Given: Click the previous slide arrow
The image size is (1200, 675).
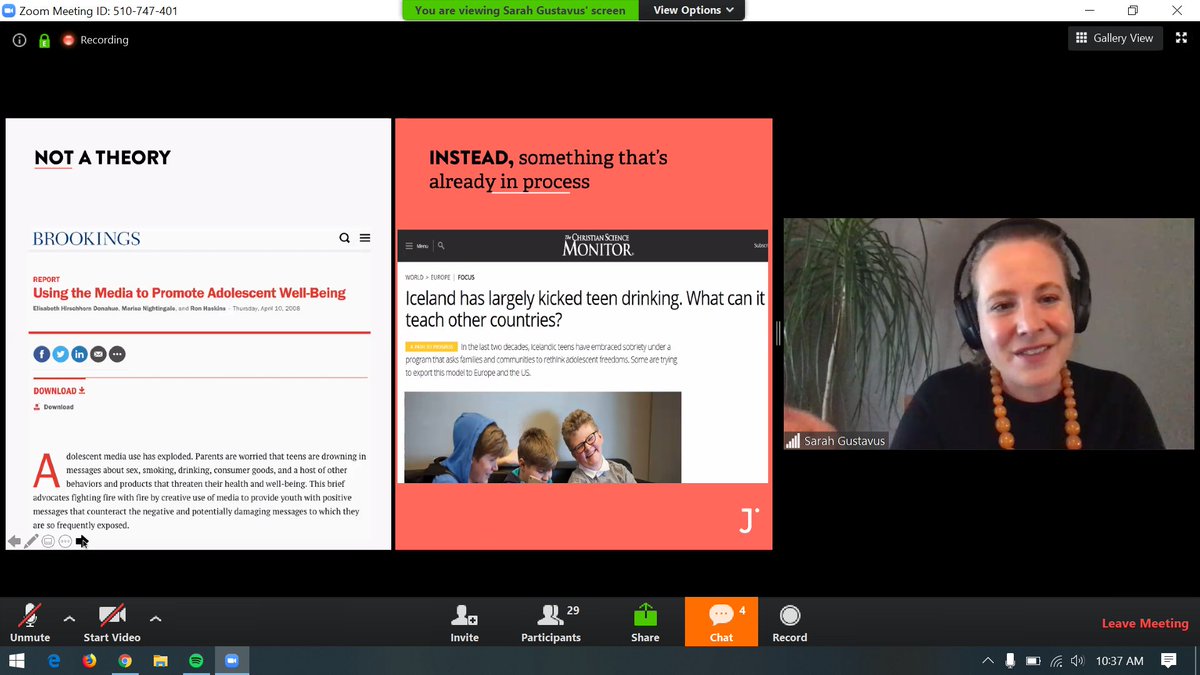Looking at the screenshot, I should coord(14,541).
